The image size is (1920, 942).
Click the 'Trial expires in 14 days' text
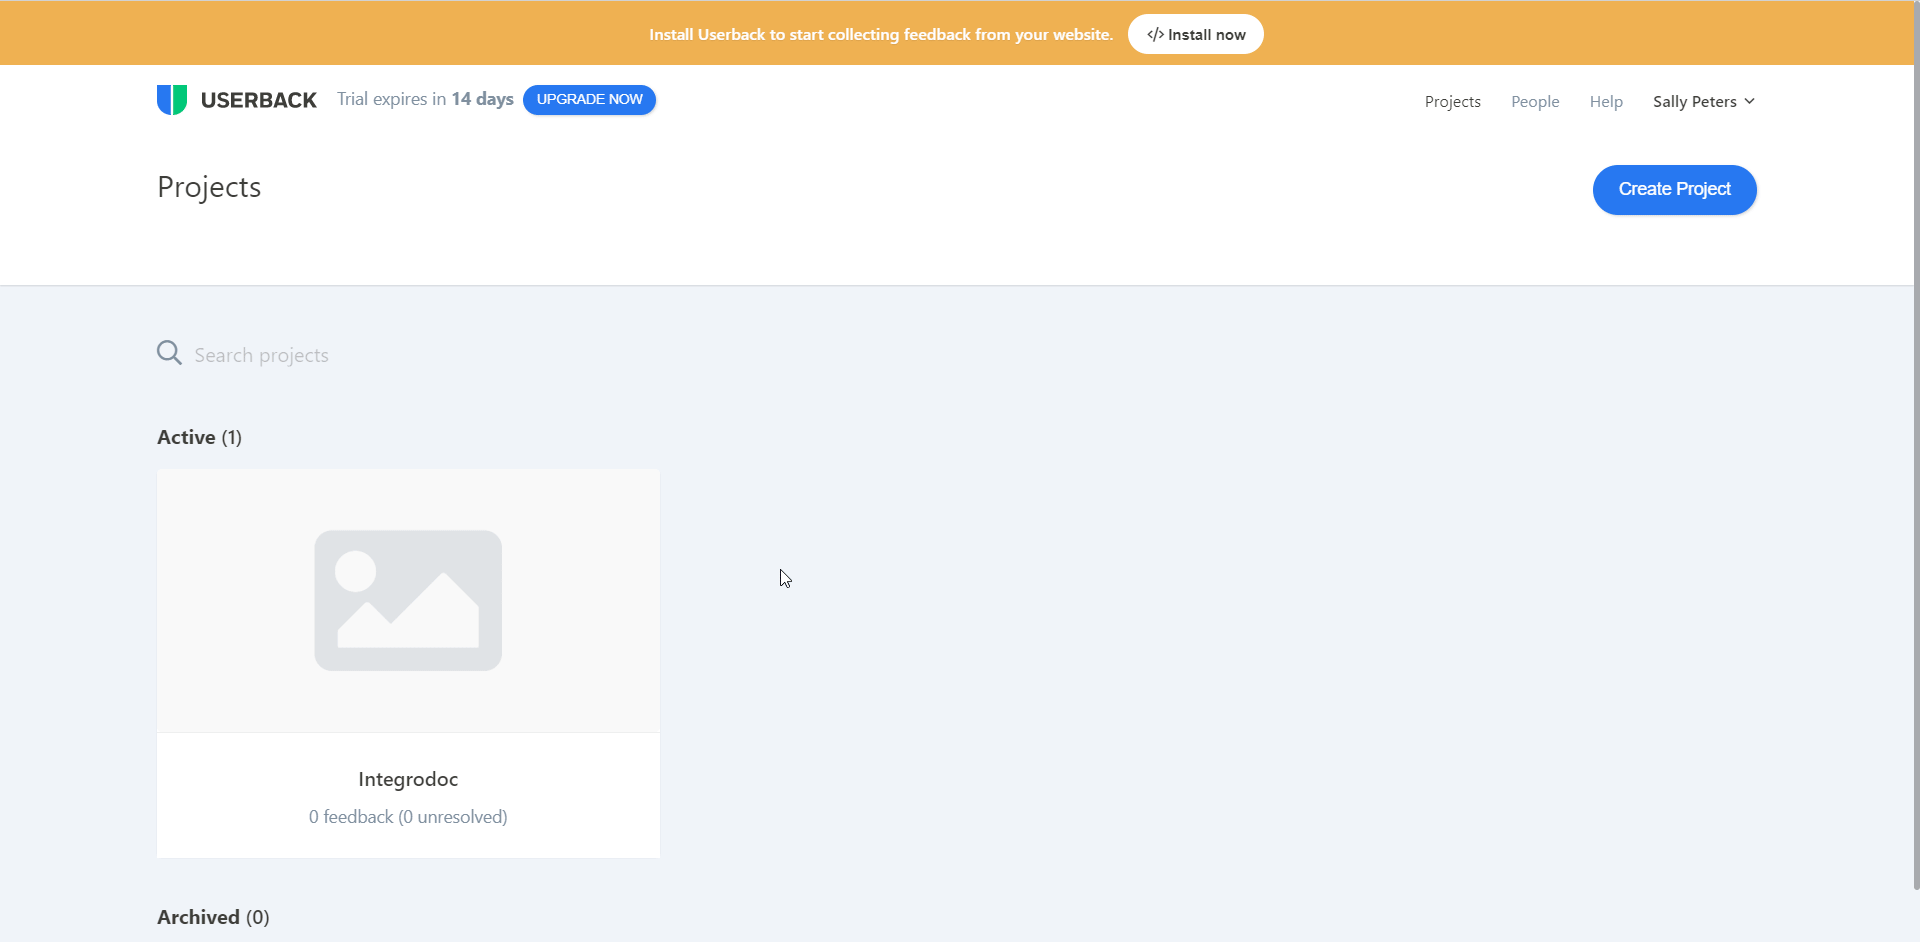point(425,99)
